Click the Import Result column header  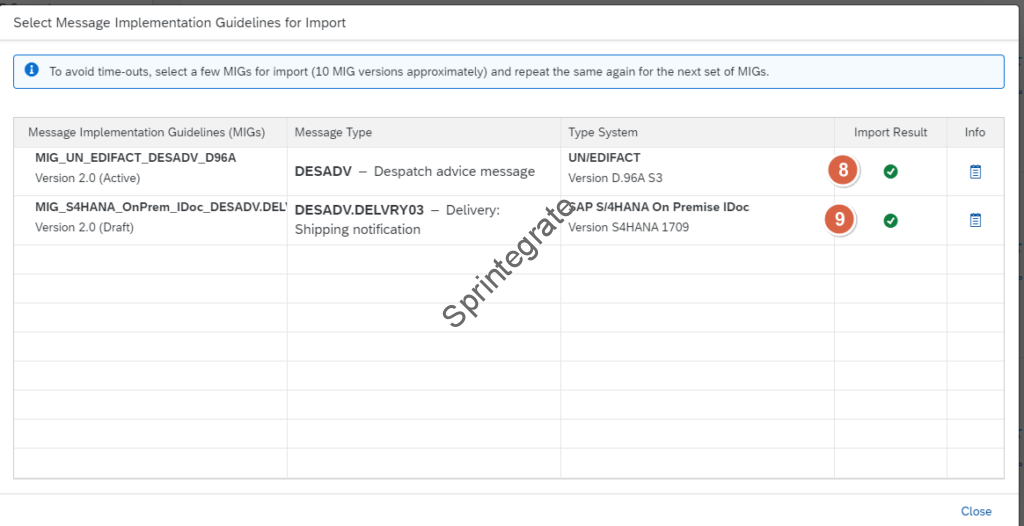[890, 132]
